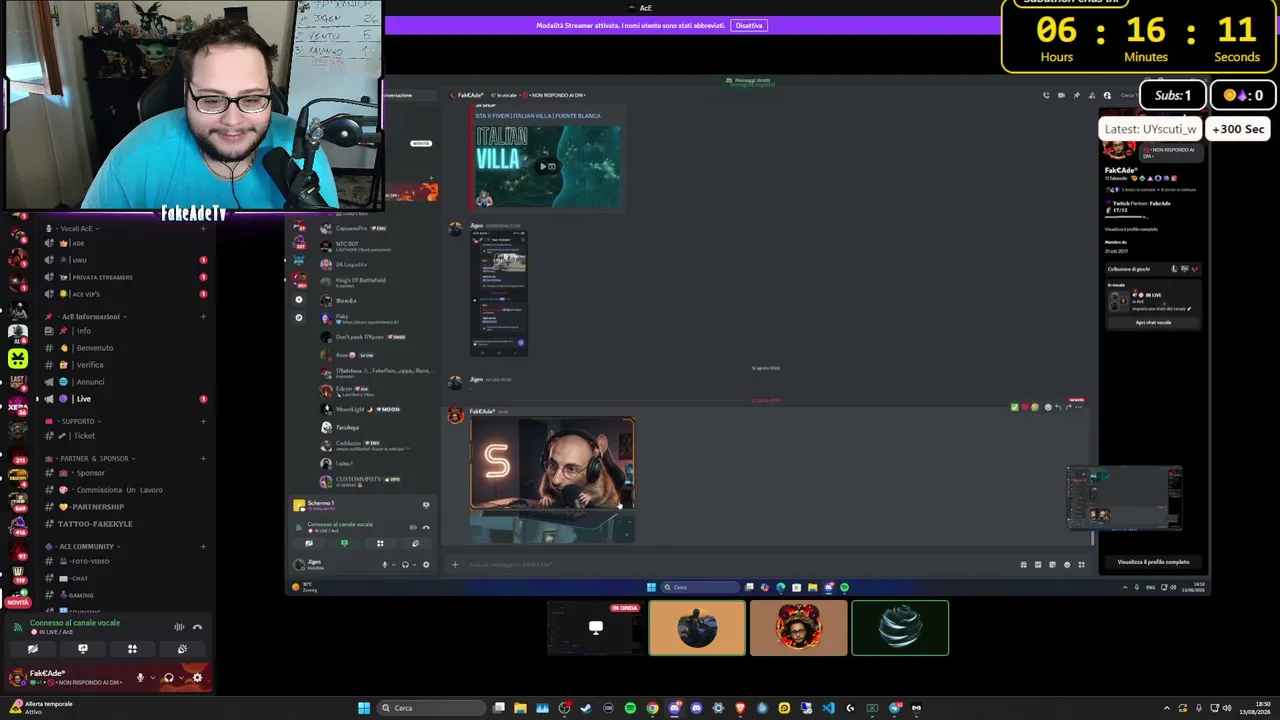Toggle noise suppression in voice panel
The width and height of the screenshot is (1280, 720).
point(179,627)
